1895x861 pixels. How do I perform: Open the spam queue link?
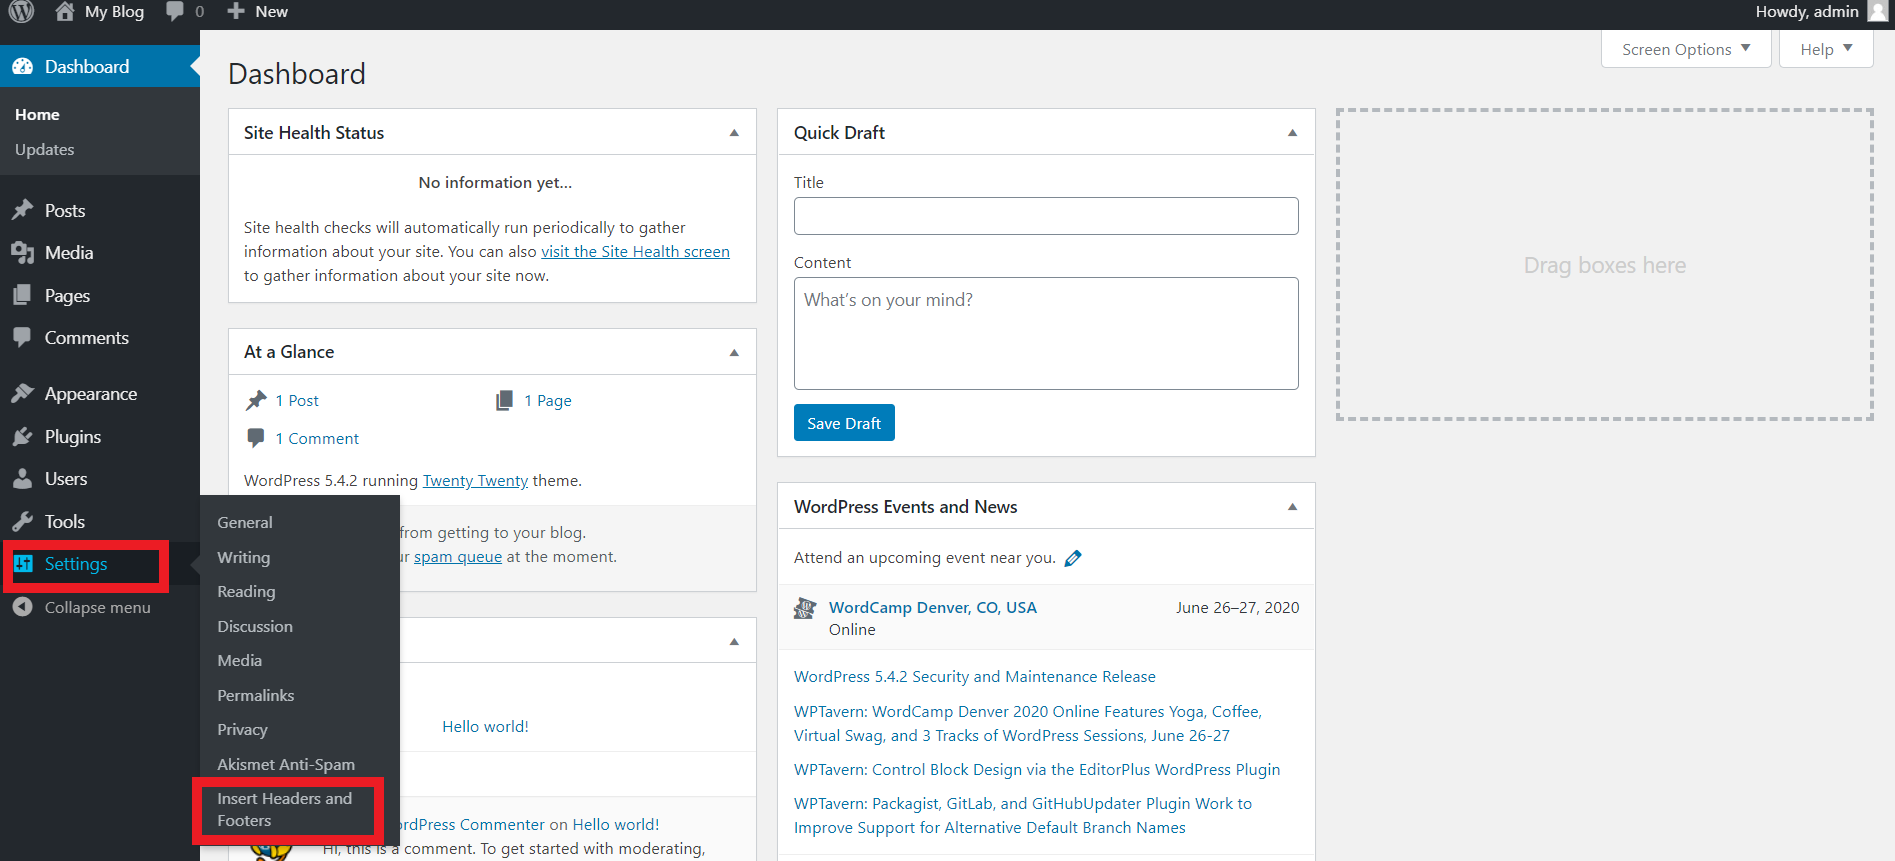pyautogui.click(x=458, y=557)
